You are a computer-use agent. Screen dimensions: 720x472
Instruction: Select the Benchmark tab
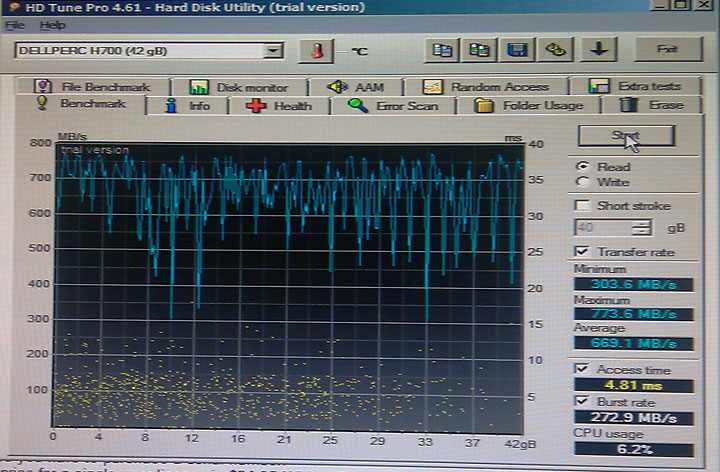coord(81,104)
